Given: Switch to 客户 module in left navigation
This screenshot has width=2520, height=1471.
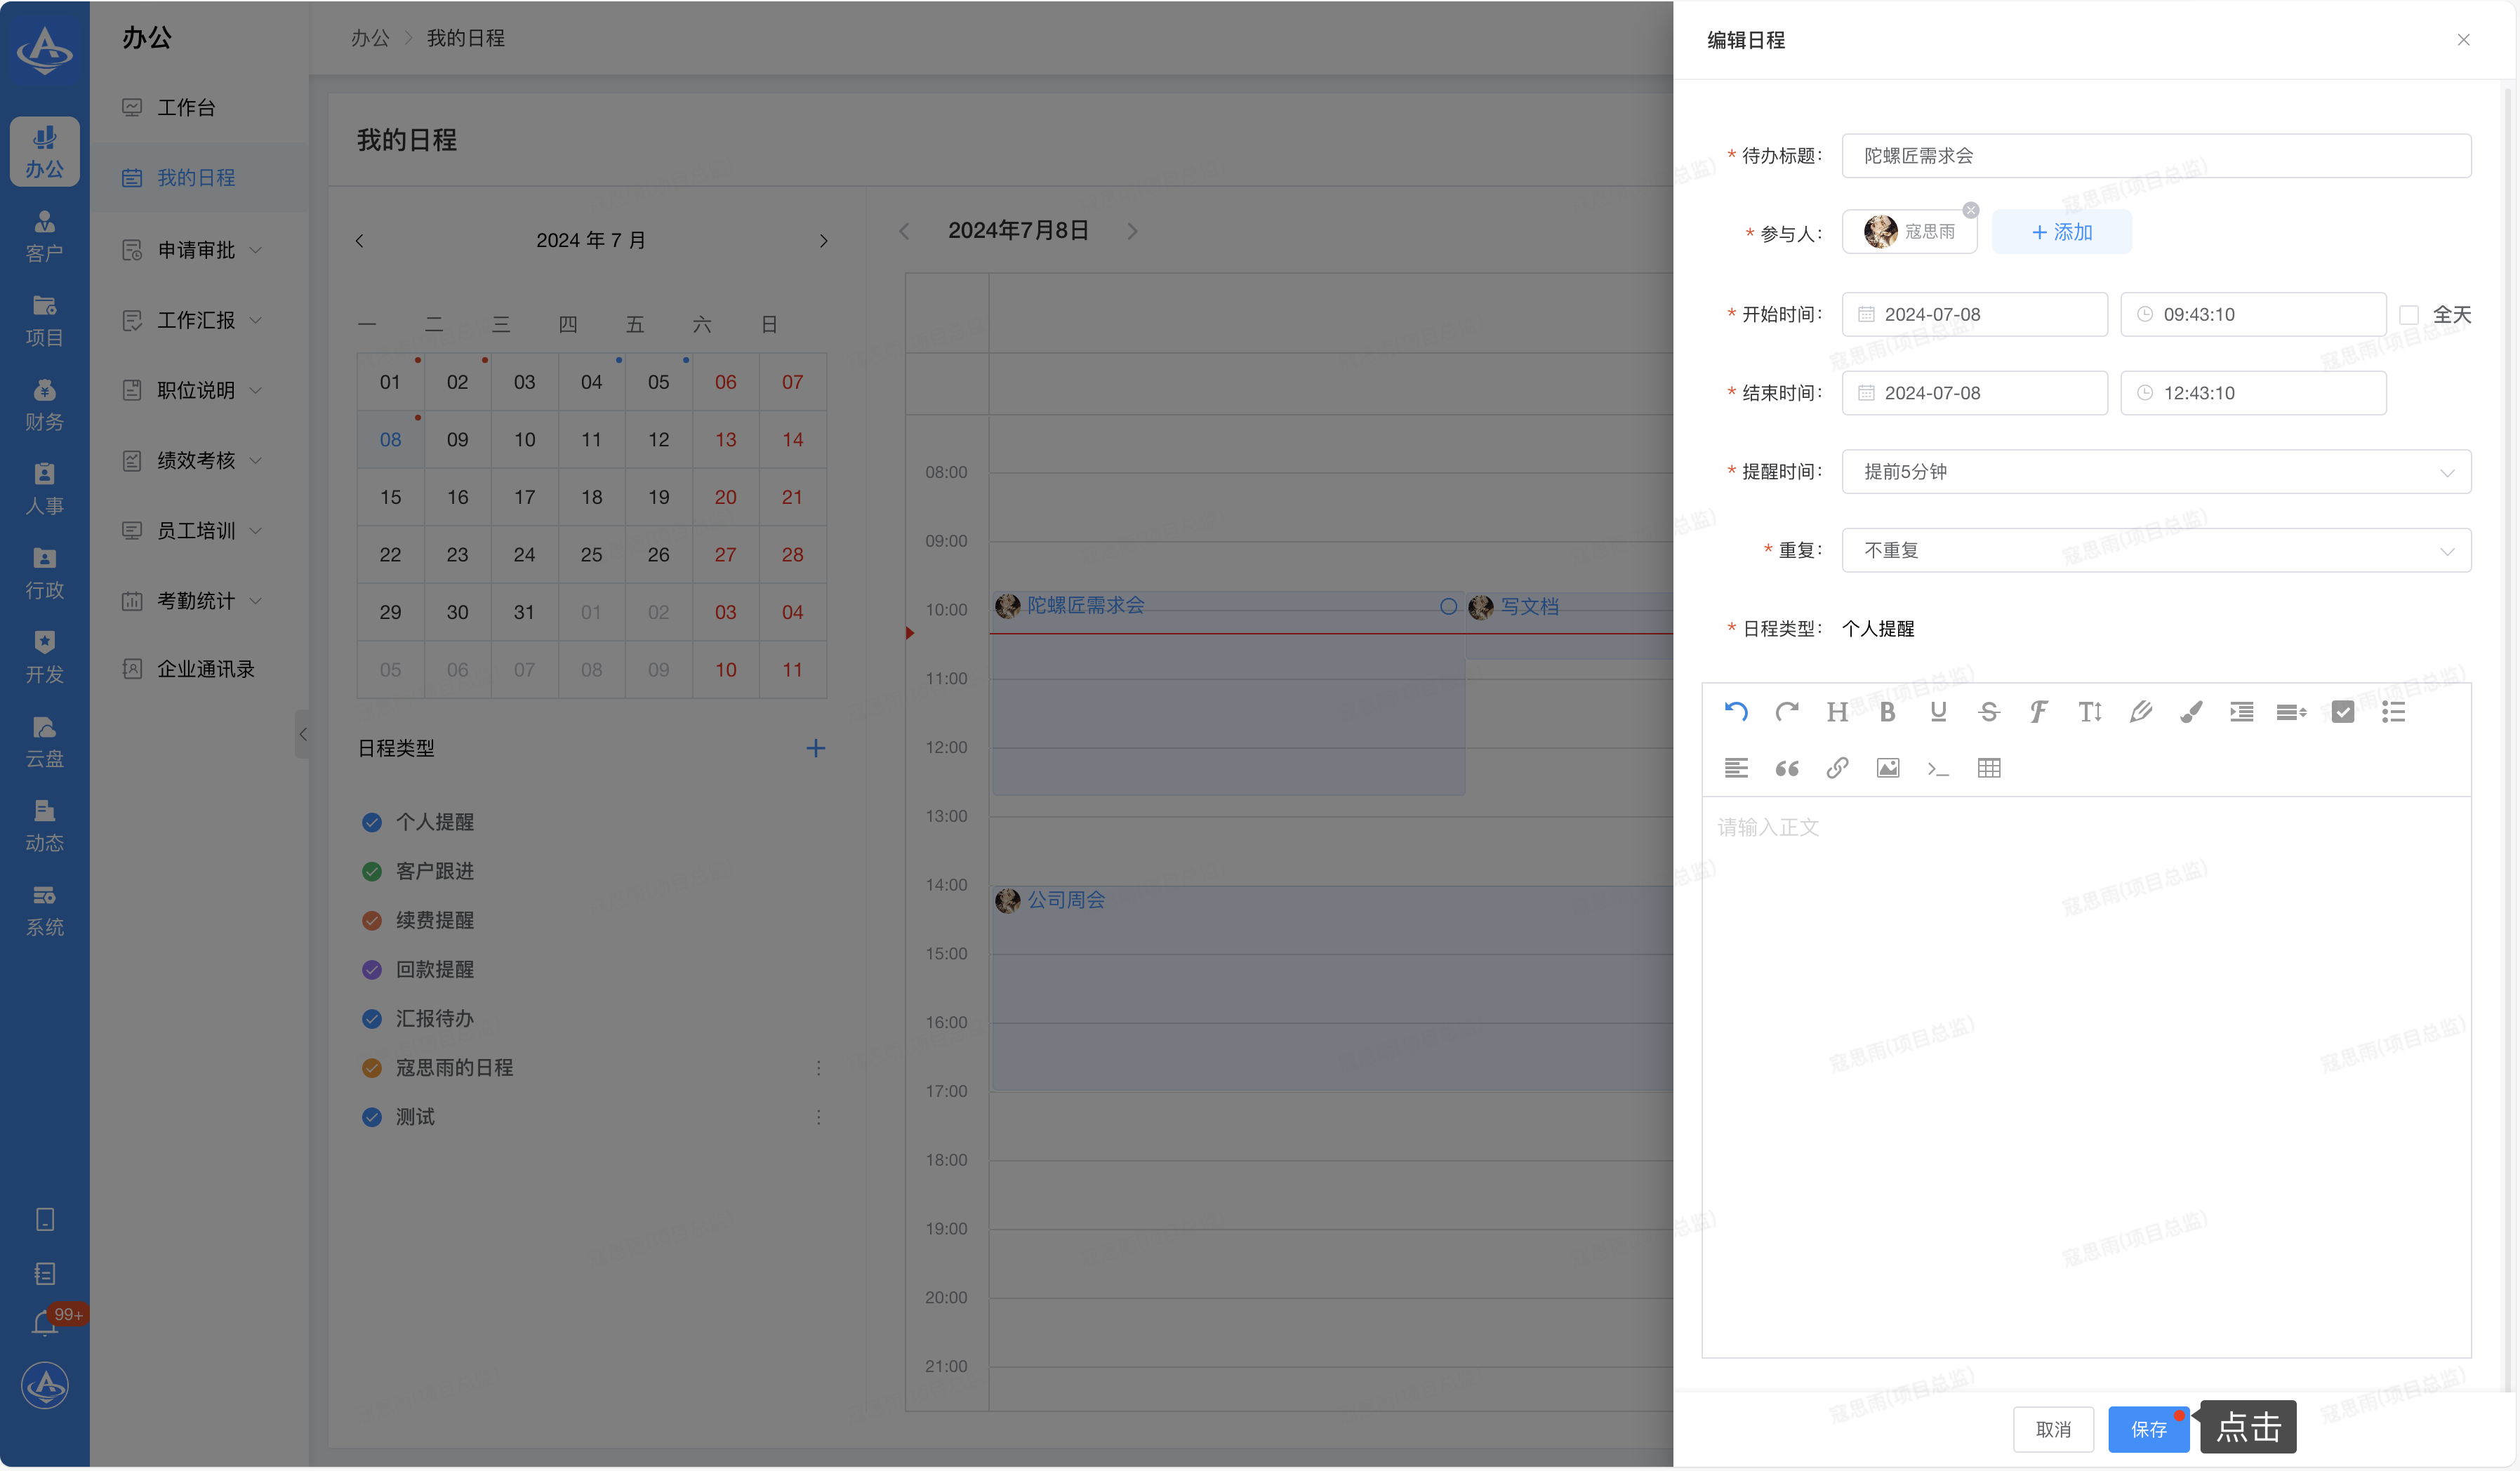Looking at the screenshot, I should coord(44,236).
